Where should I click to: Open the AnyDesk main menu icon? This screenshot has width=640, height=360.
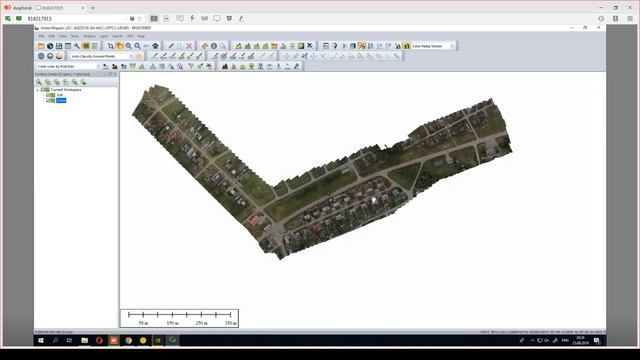[x=630, y=19]
